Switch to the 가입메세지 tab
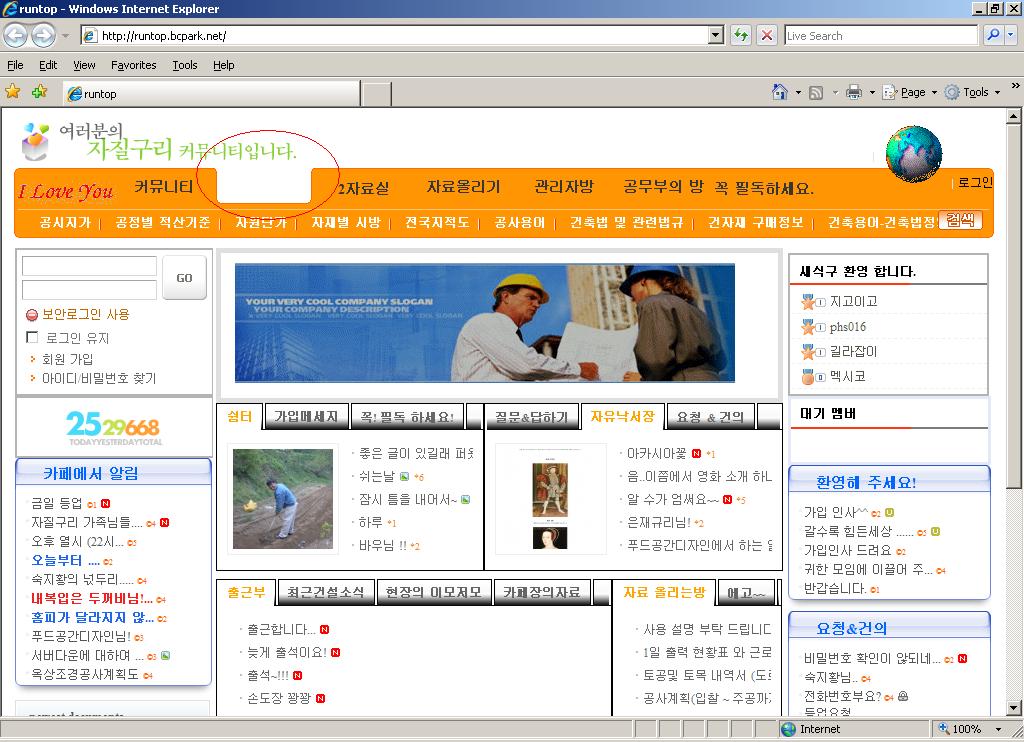Image resolution: width=1024 pixels, height=742 pixels. 306,417
